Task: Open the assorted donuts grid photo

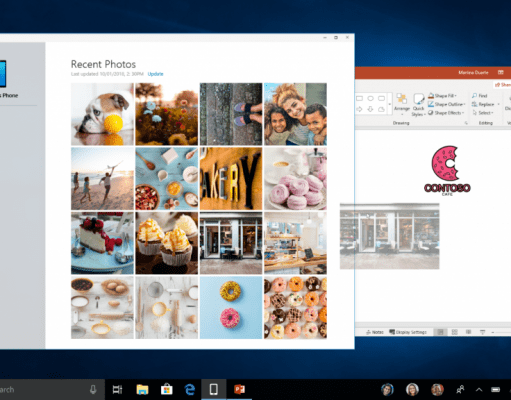Action: coord(295,307)
